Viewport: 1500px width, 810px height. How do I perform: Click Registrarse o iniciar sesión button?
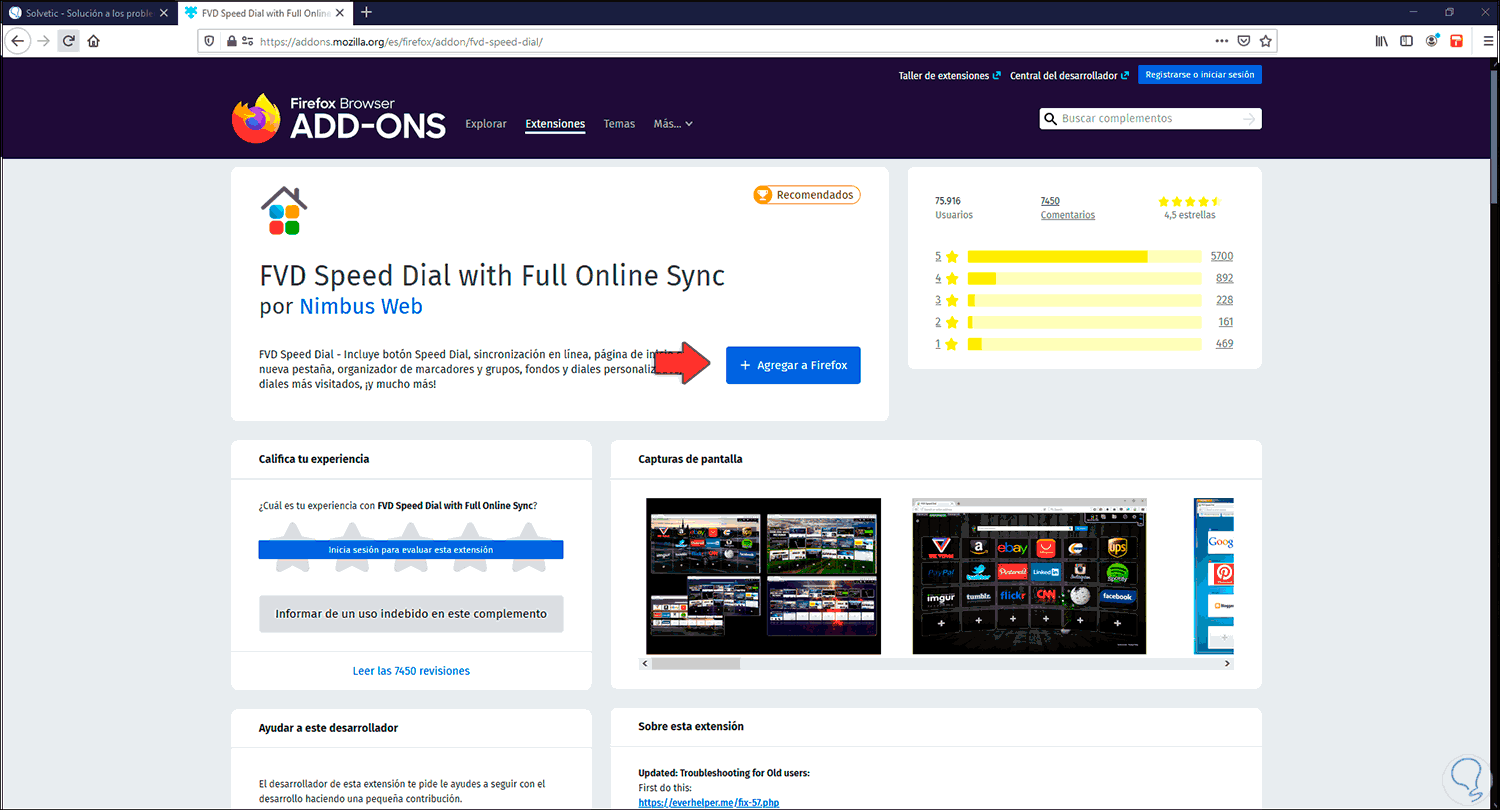pyautogui.click(x=1200, y=75)
